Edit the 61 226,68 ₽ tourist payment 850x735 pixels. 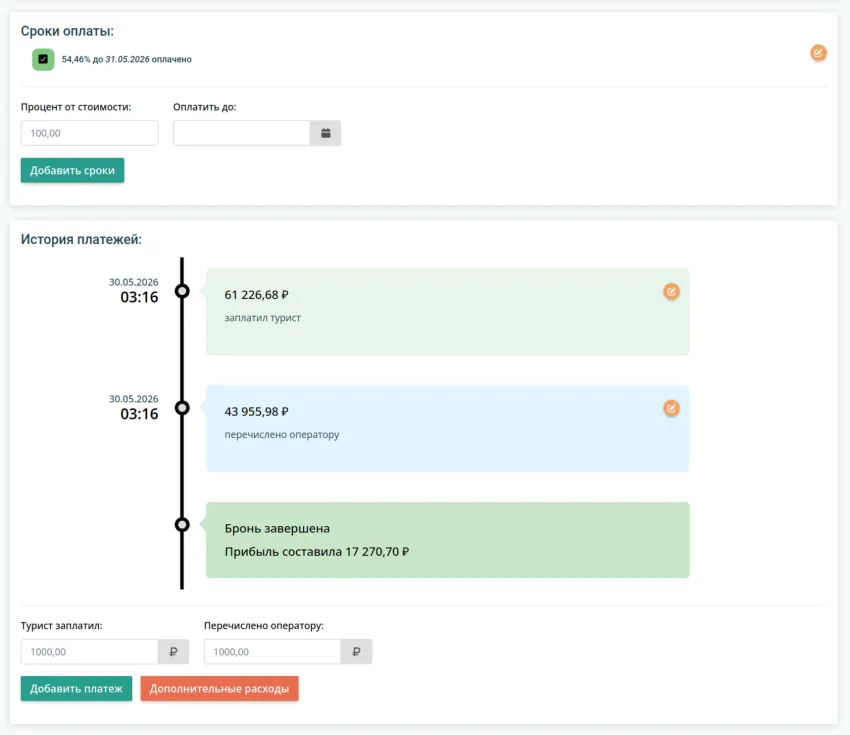(x=671, y=292)
